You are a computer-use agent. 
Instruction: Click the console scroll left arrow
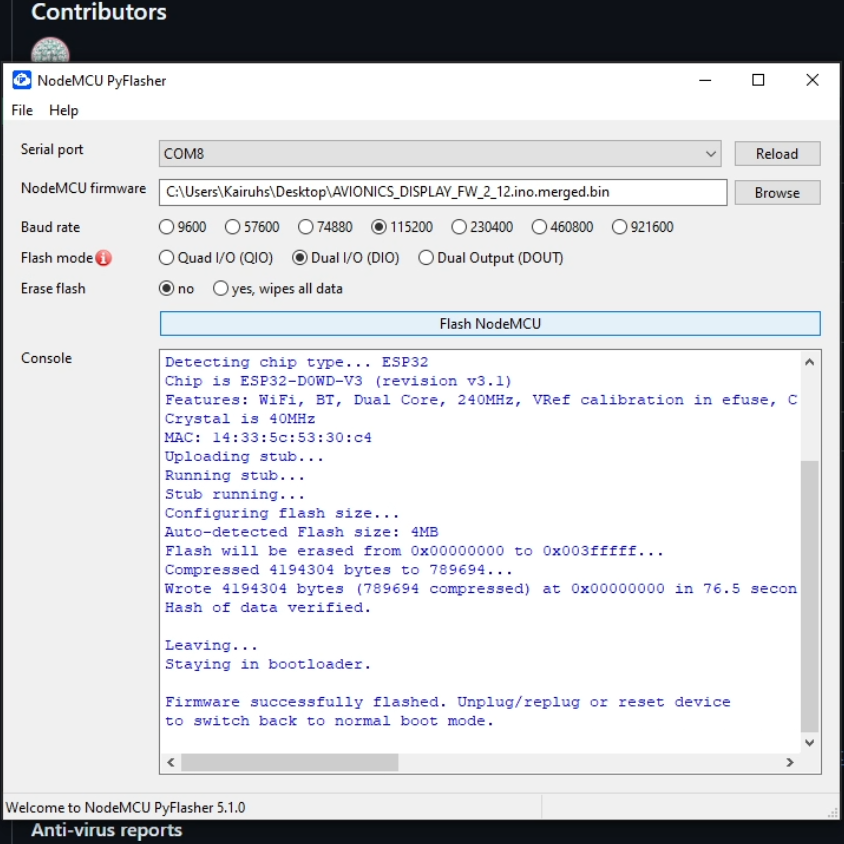tap(171, 762)
